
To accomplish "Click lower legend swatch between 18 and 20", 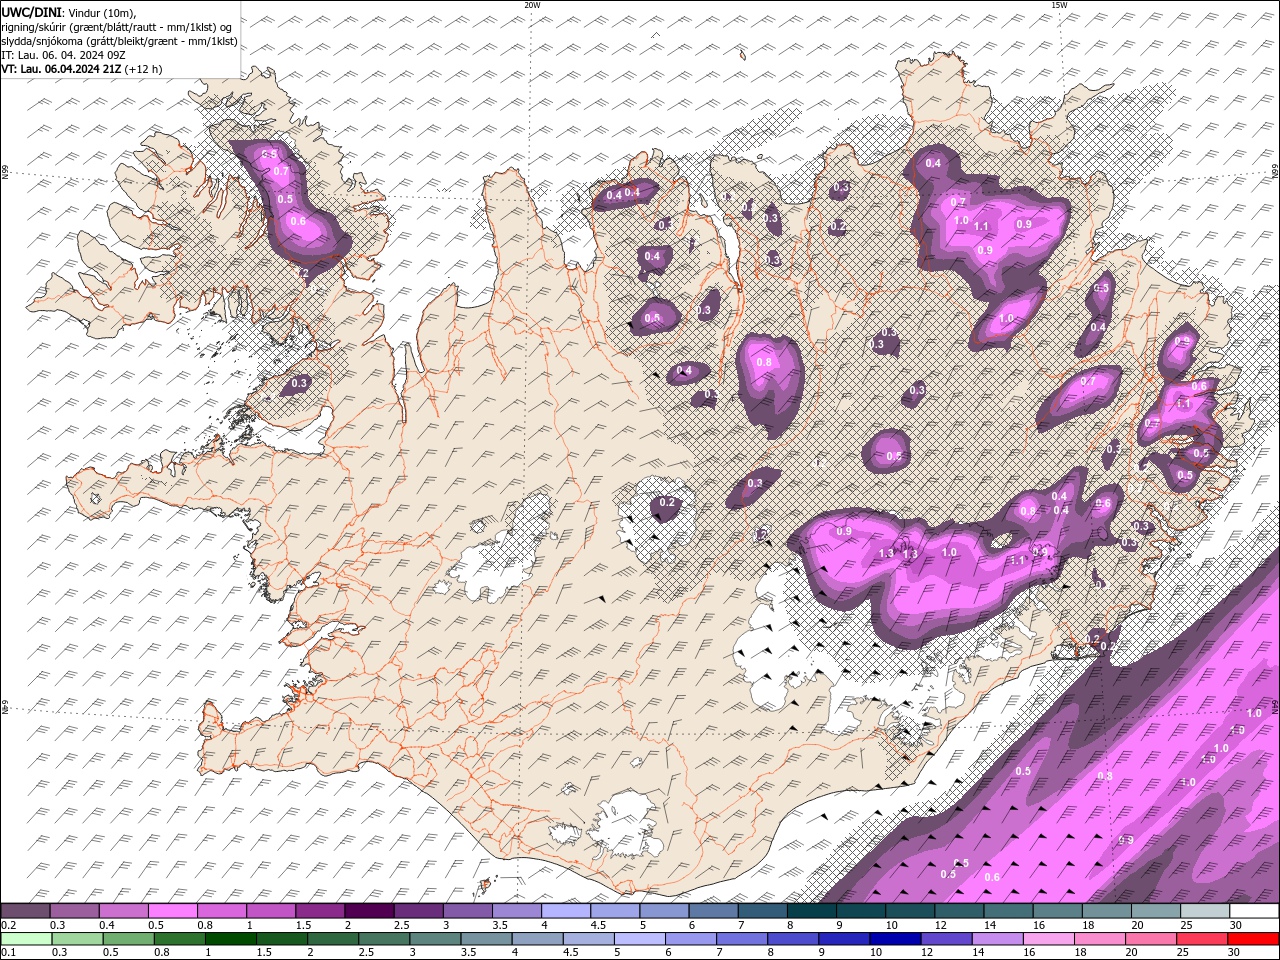I will [1099, 939].
